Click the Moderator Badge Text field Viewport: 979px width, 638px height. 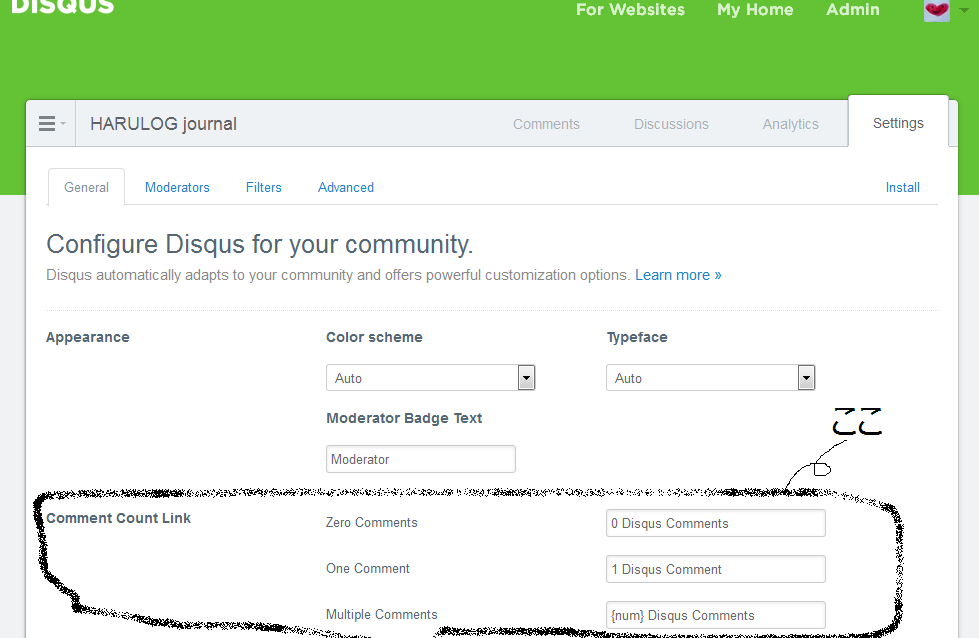tap(421, 459)
